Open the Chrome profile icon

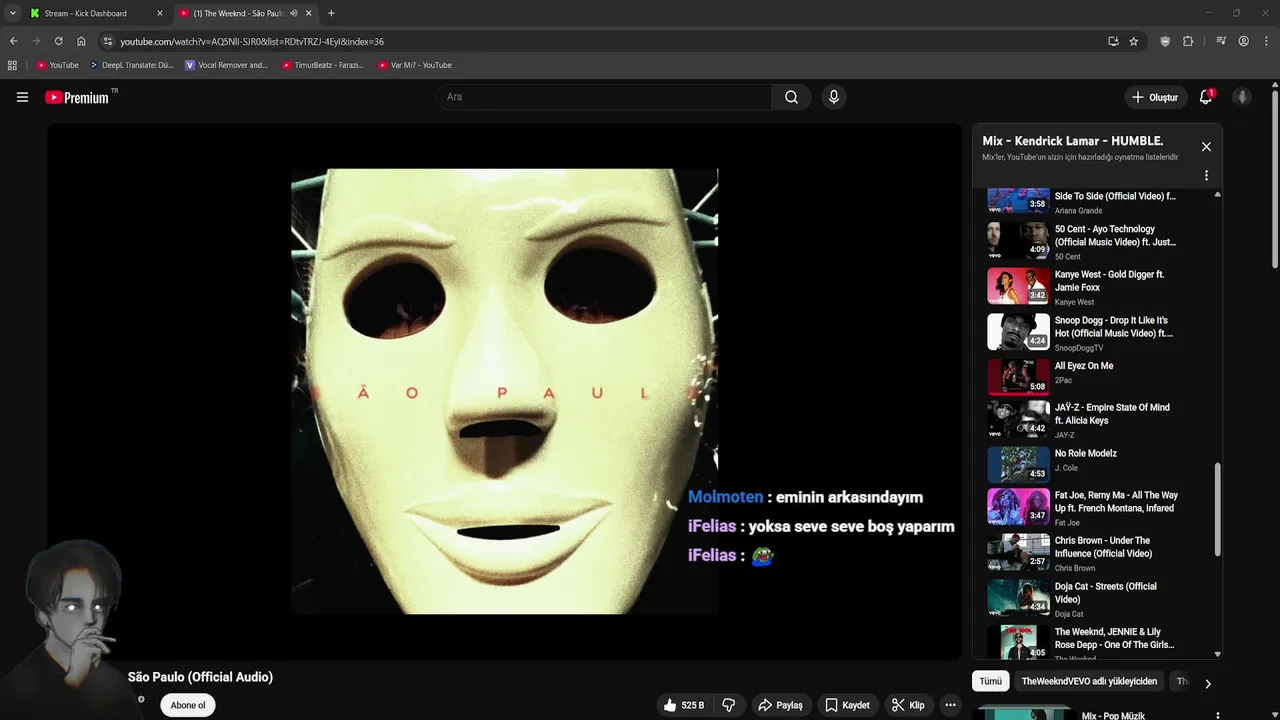tap(1244, 41)
